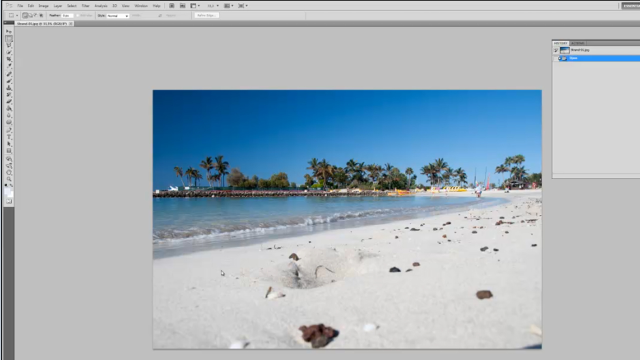The height and width of the screenshot is (360, 640).
Task: Swap width and height in options bar
Action: pos(160,16)
